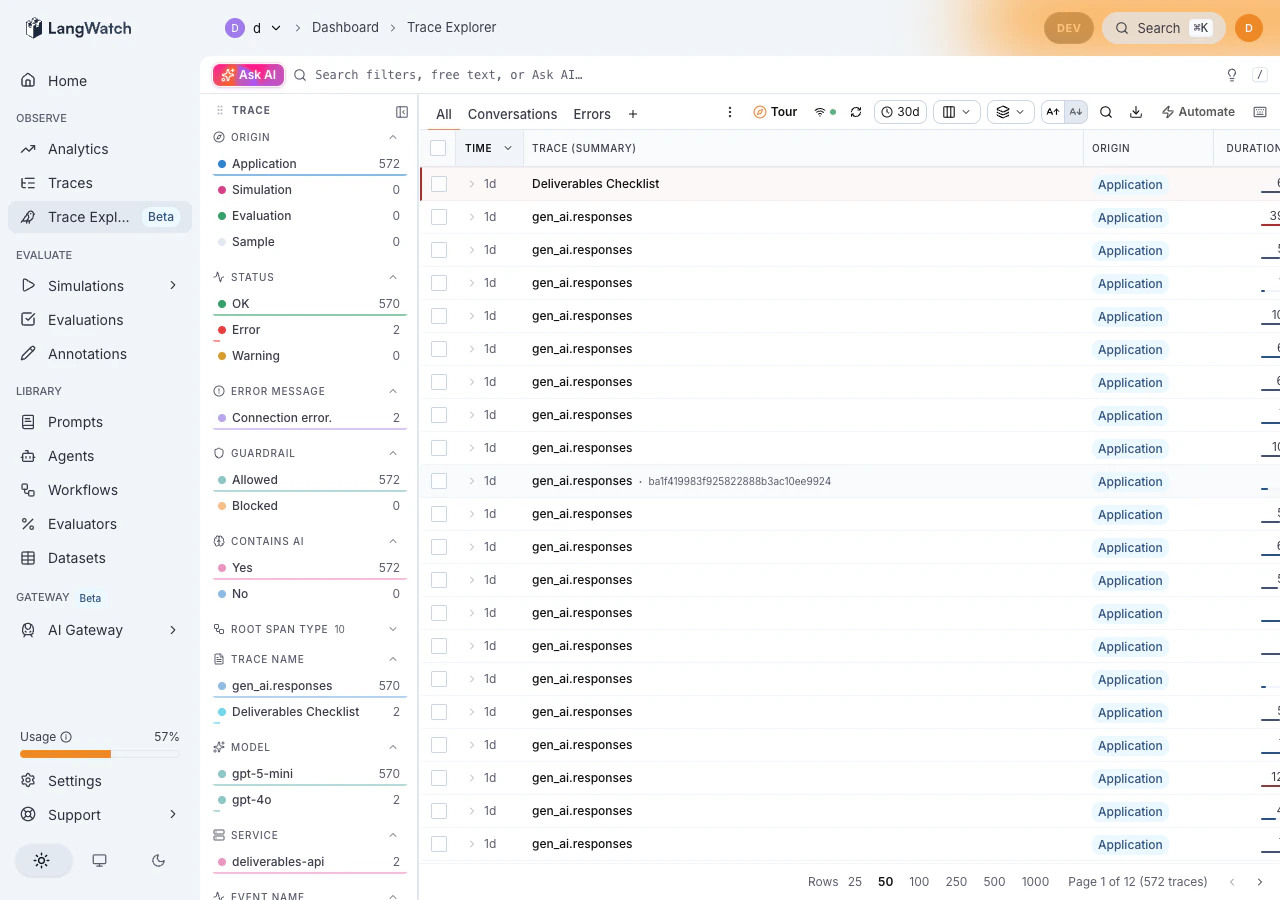Switch to system theme monitor icon
Screen dimensions: 1280x900
99,860
